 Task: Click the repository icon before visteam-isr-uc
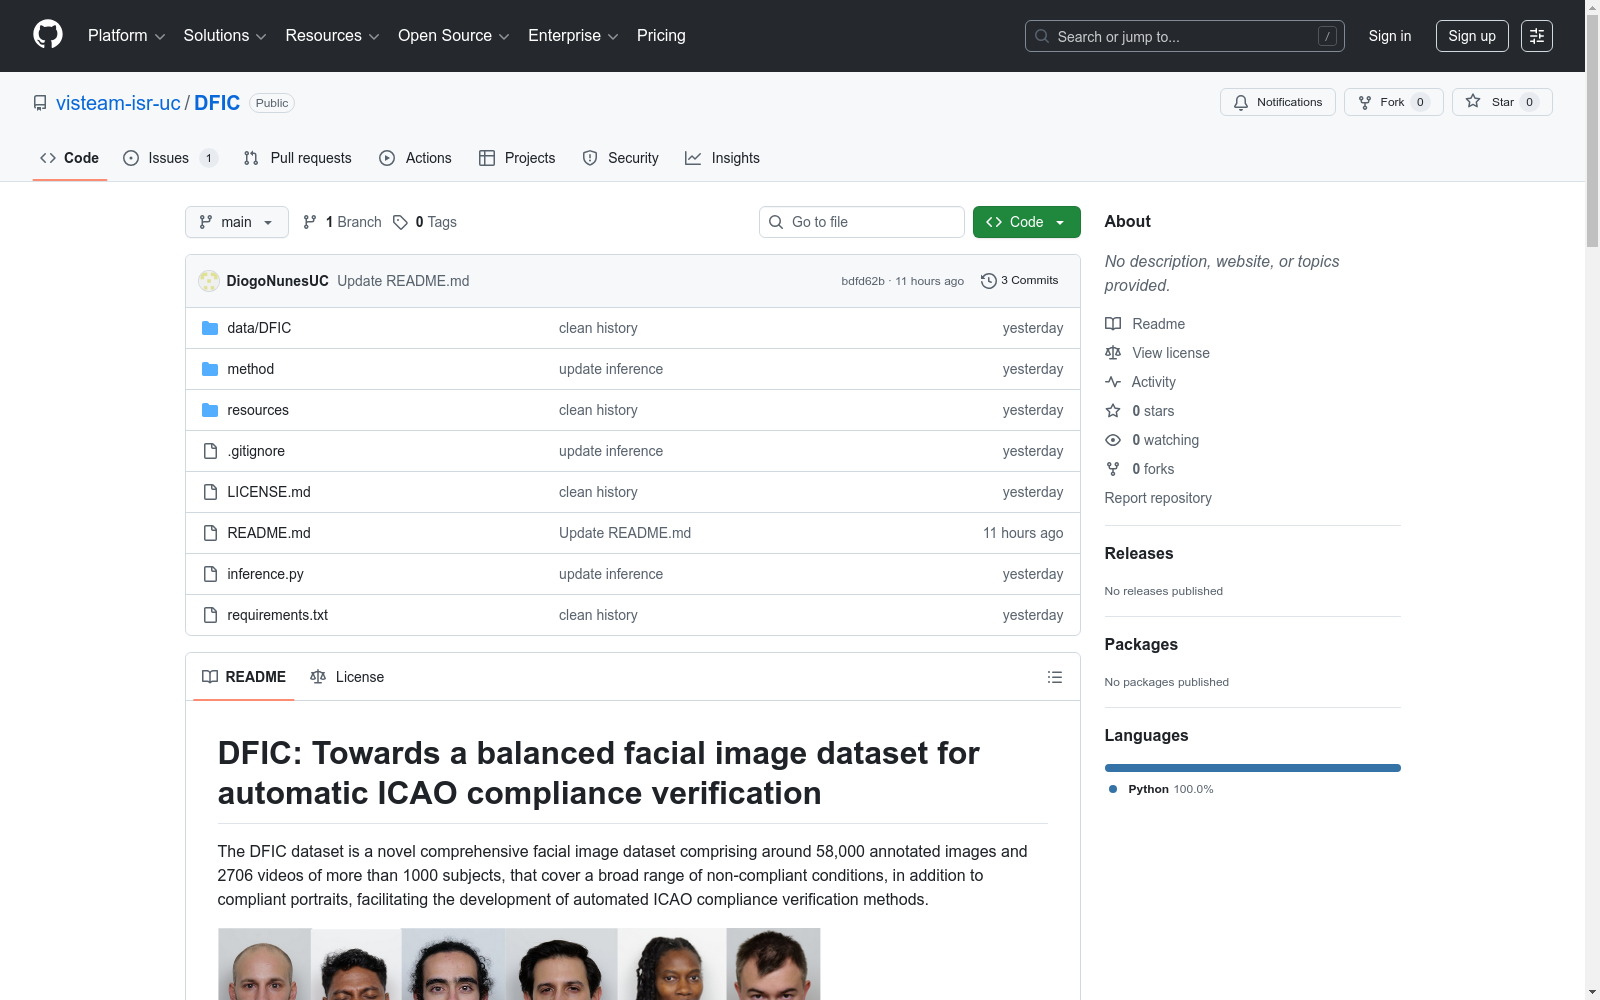pos(40,103)
